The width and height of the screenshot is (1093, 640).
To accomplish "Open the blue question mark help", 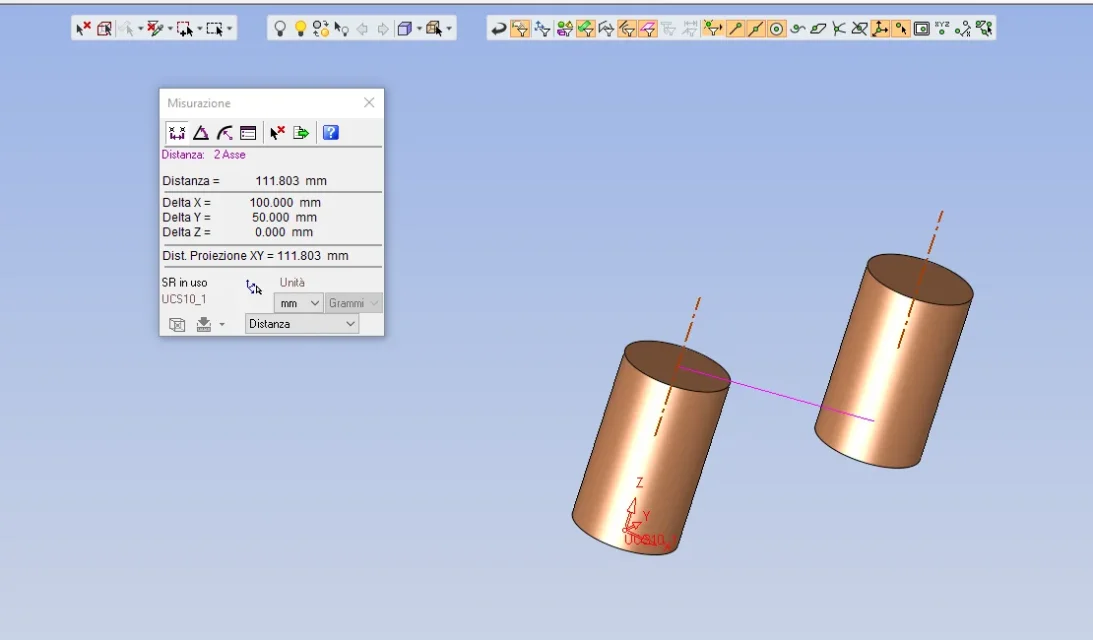I will point(330,132).
